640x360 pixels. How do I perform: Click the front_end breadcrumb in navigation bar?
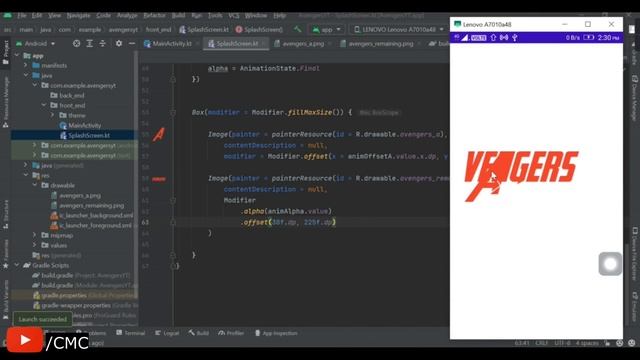pyautogui.click(x=158, y=29)
